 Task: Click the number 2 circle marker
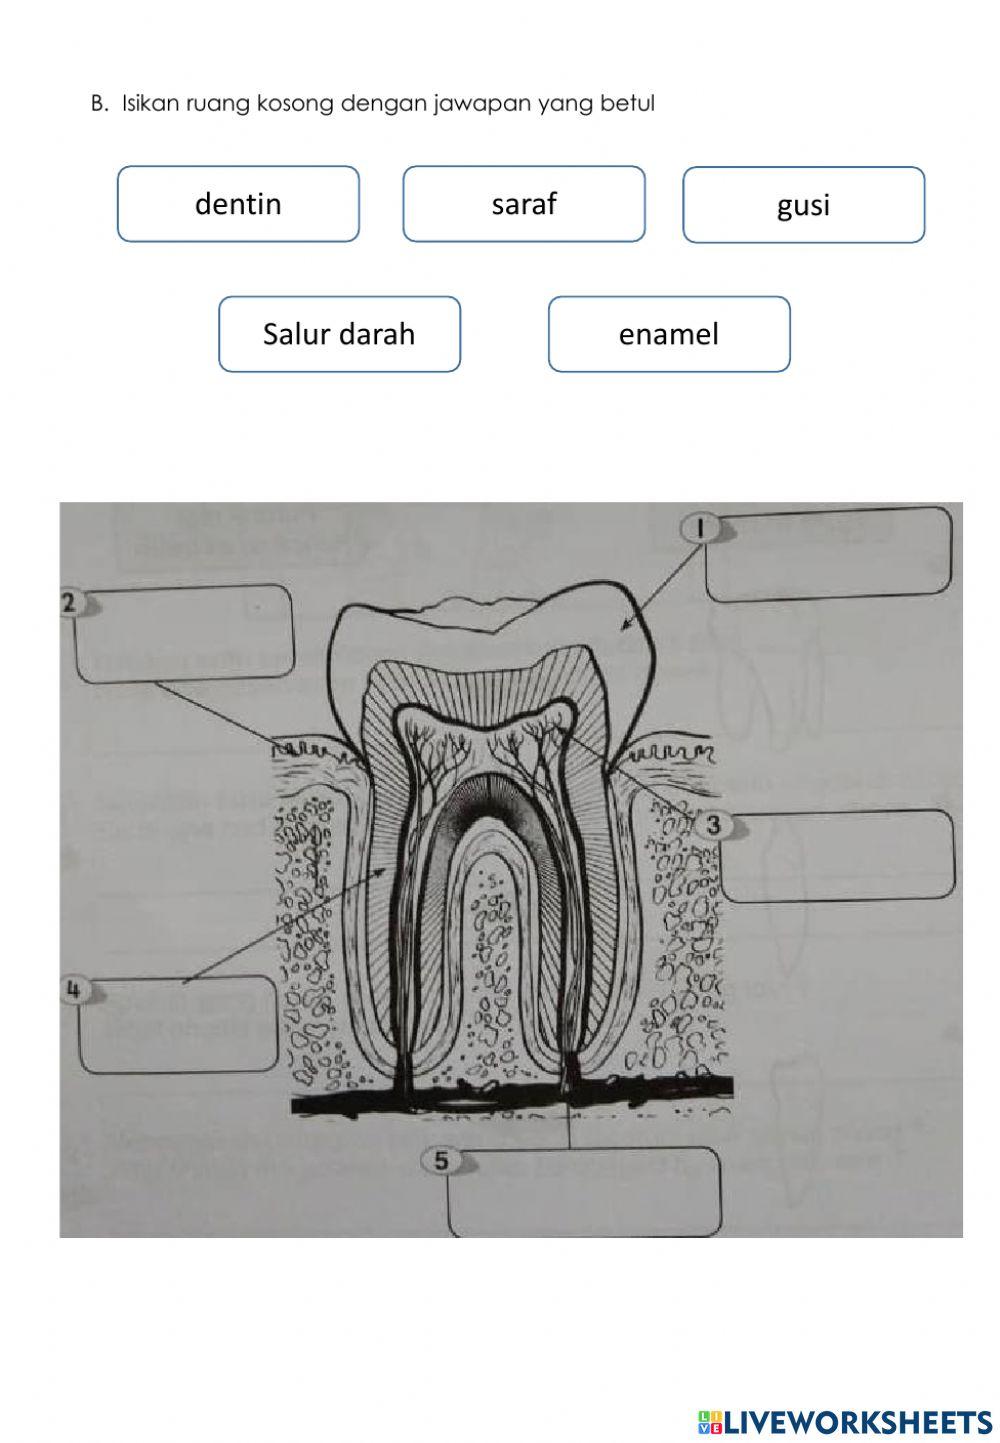tap(72, 603)
